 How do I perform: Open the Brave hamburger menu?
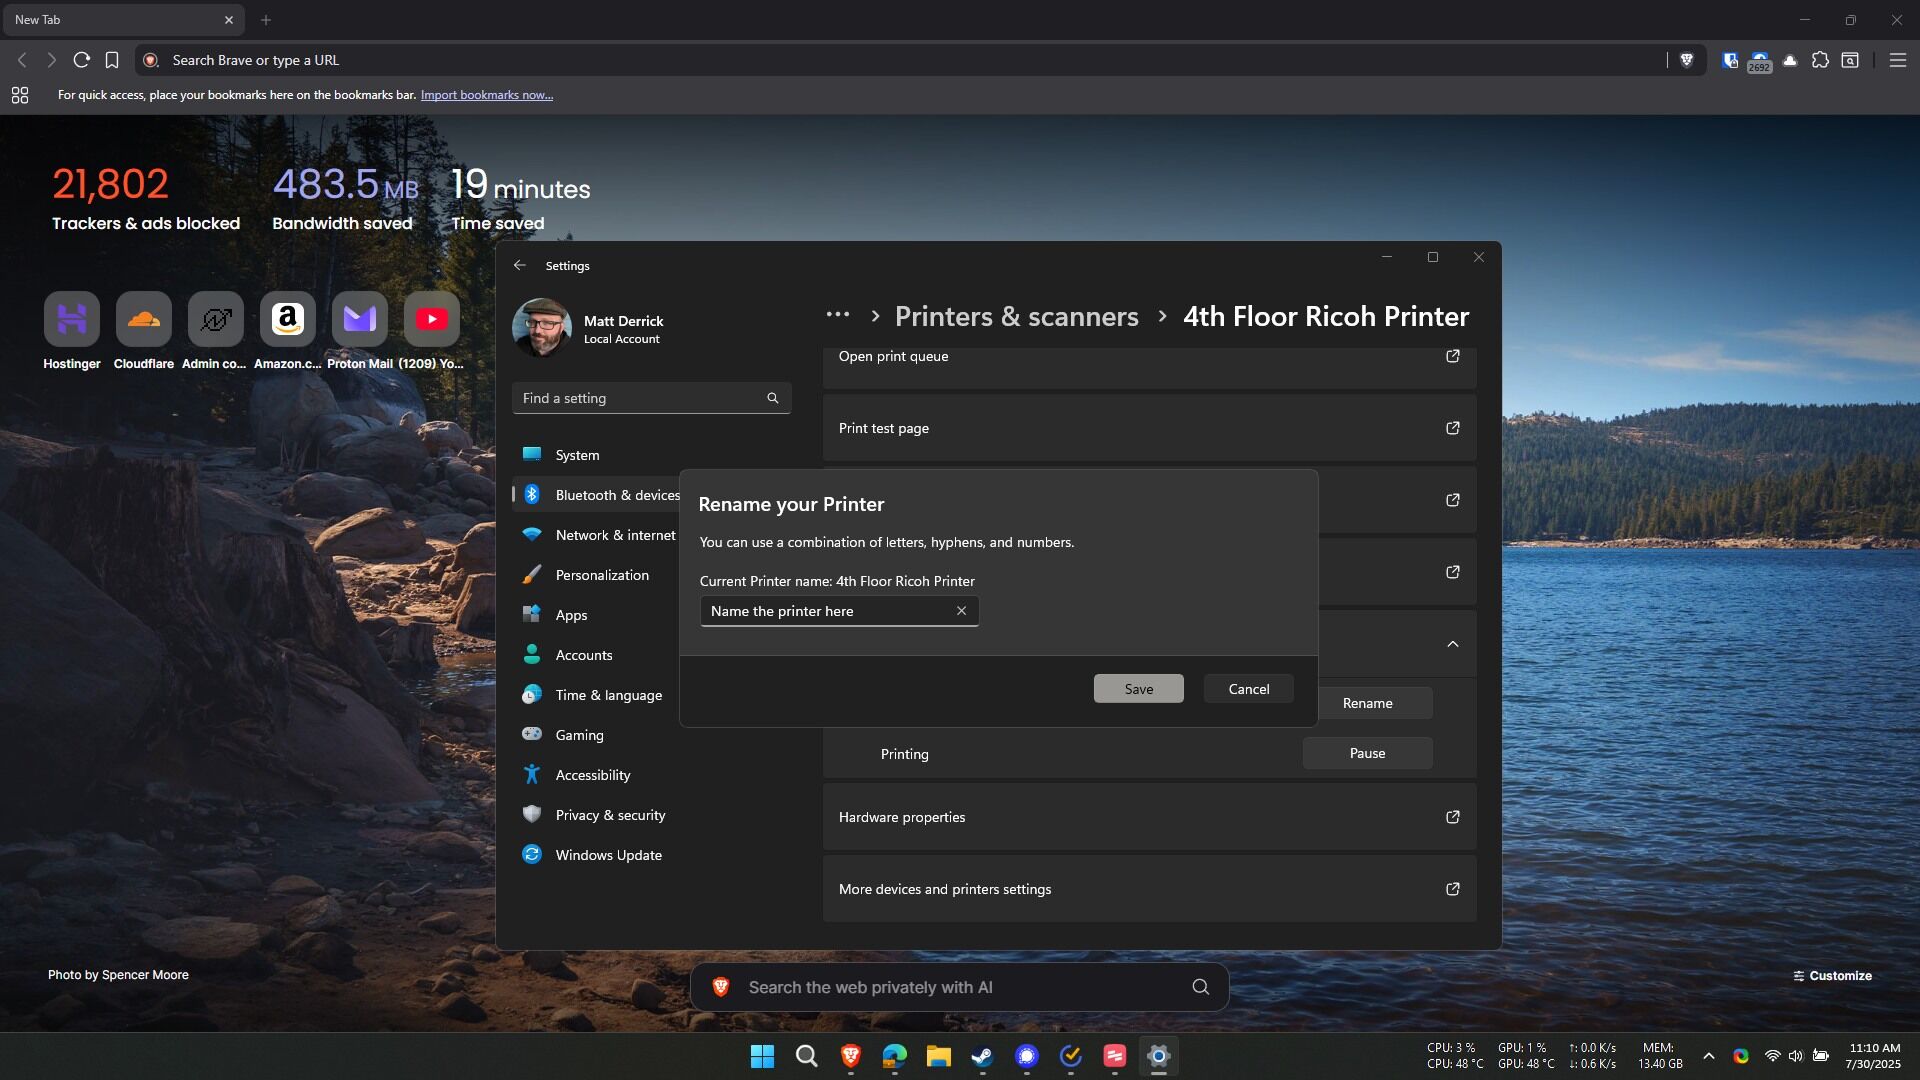coord(1897,60)
